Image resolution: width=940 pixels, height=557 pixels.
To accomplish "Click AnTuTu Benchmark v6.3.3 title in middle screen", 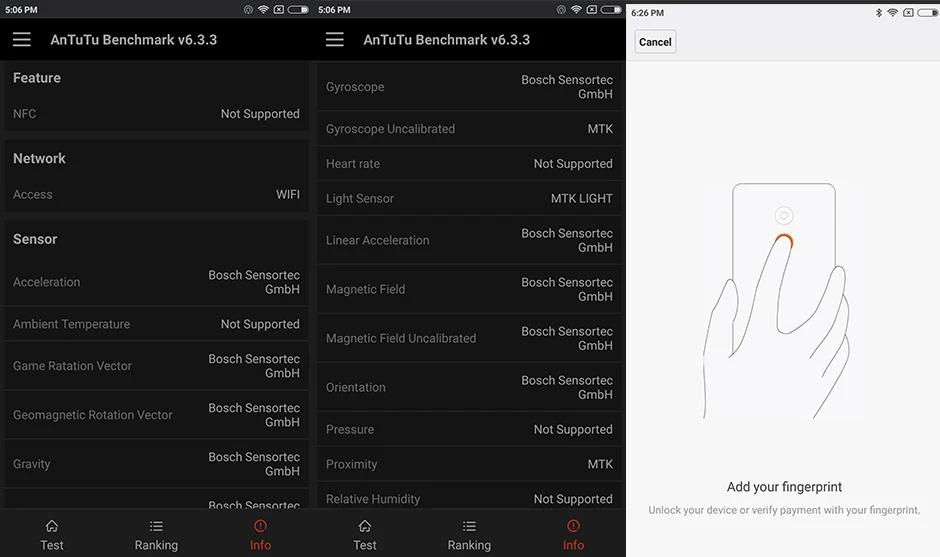I will [447, 40].
